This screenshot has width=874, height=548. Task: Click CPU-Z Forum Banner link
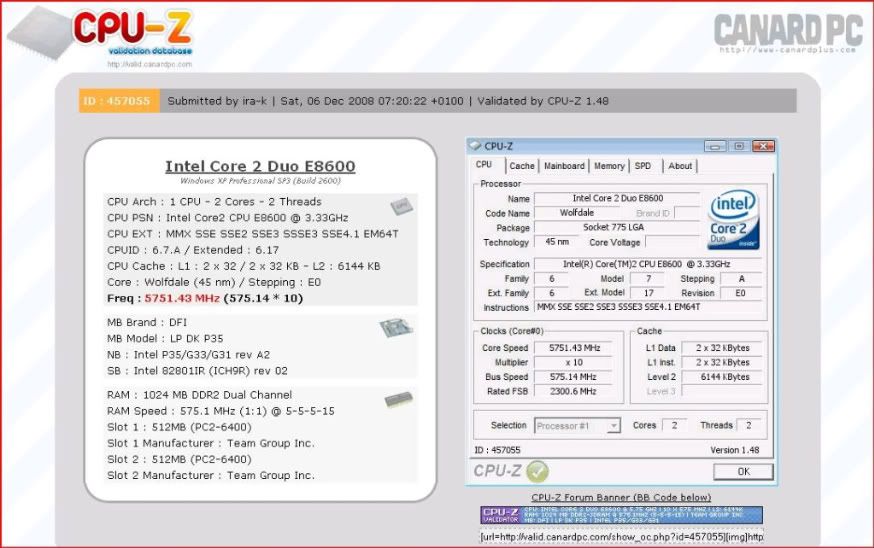621,497
